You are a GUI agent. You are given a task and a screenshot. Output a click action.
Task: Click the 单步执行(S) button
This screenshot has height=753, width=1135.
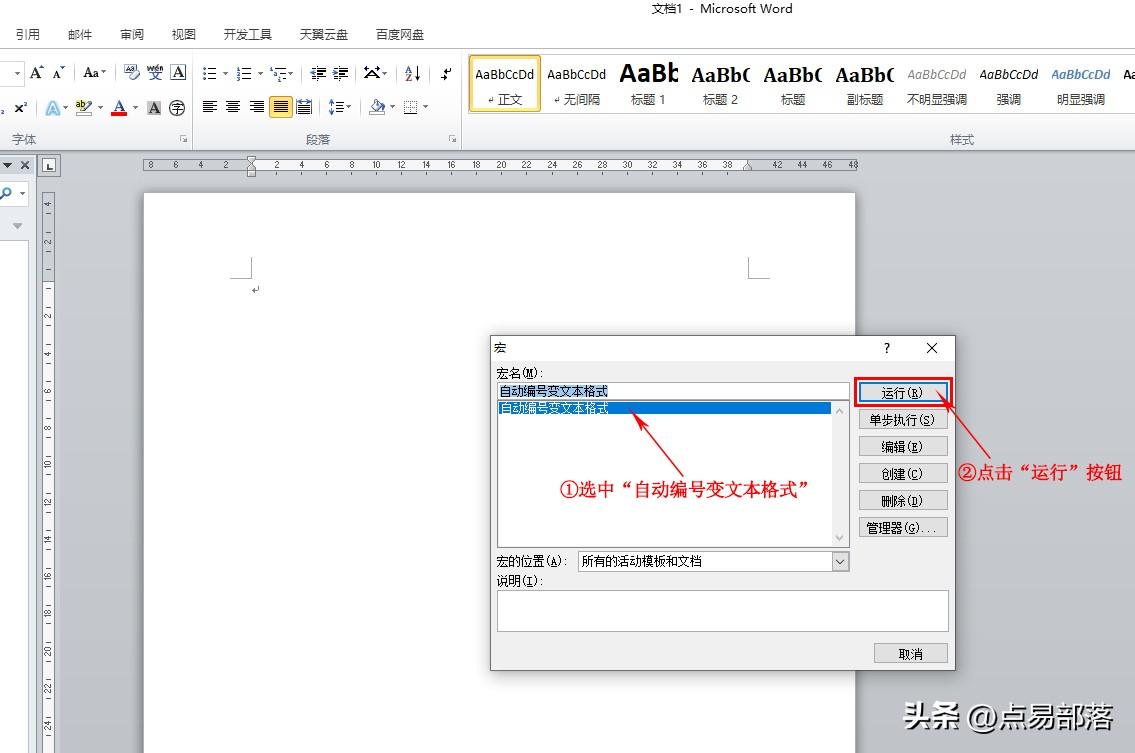tap(903, 420)
